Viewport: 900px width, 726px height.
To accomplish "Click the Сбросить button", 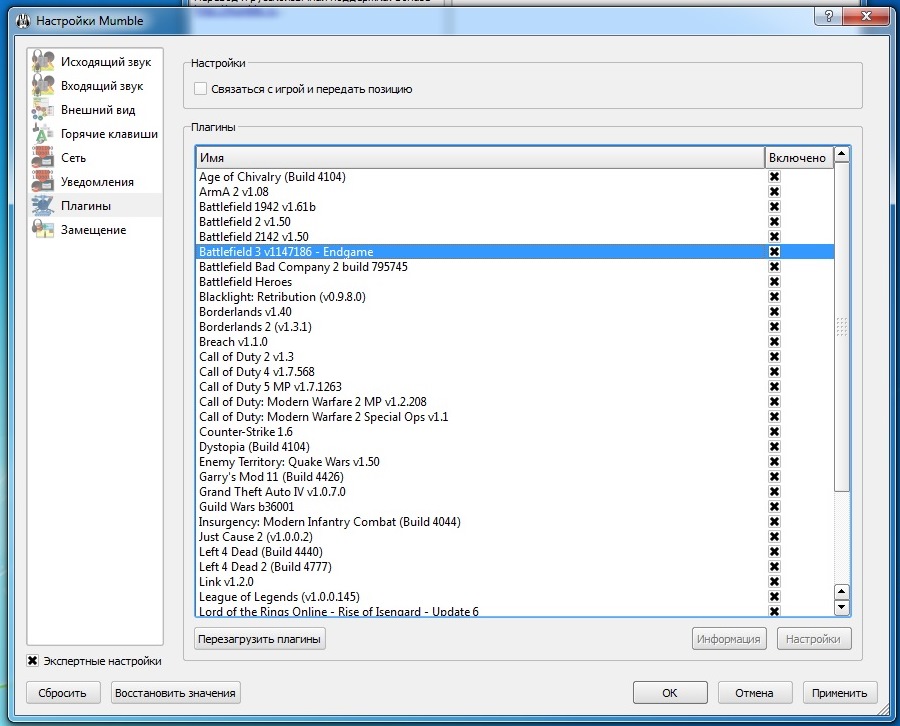I will coord(63,693).
